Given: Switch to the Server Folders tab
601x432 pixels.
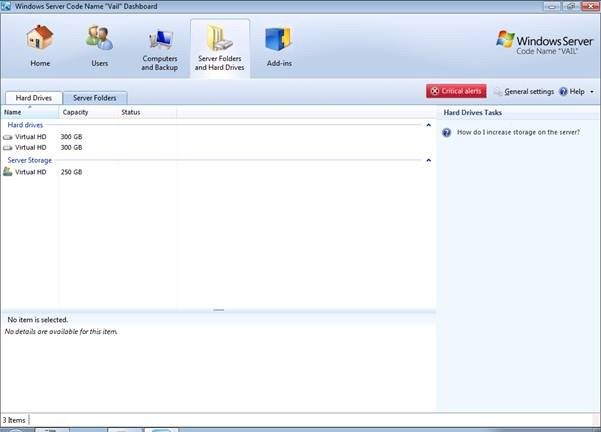Looking at the screenshot, I should (95, 98).
